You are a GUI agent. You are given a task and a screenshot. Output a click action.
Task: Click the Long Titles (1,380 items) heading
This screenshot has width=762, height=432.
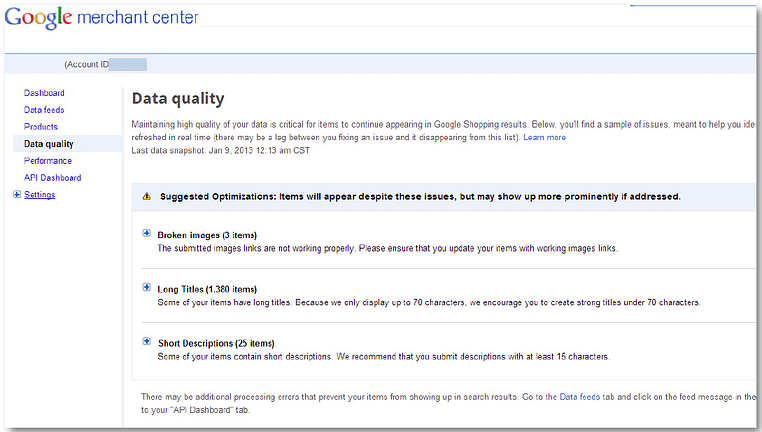pos(207,289)
